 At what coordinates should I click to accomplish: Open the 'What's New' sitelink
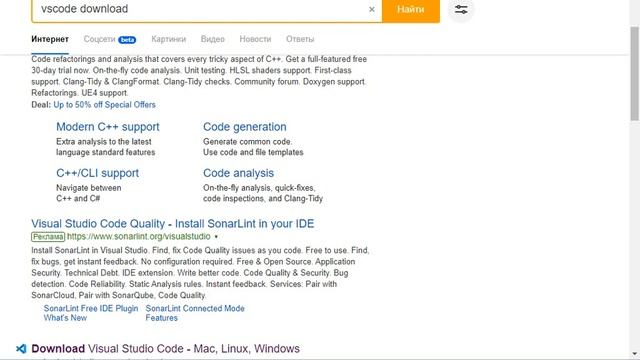click(65, 318)
